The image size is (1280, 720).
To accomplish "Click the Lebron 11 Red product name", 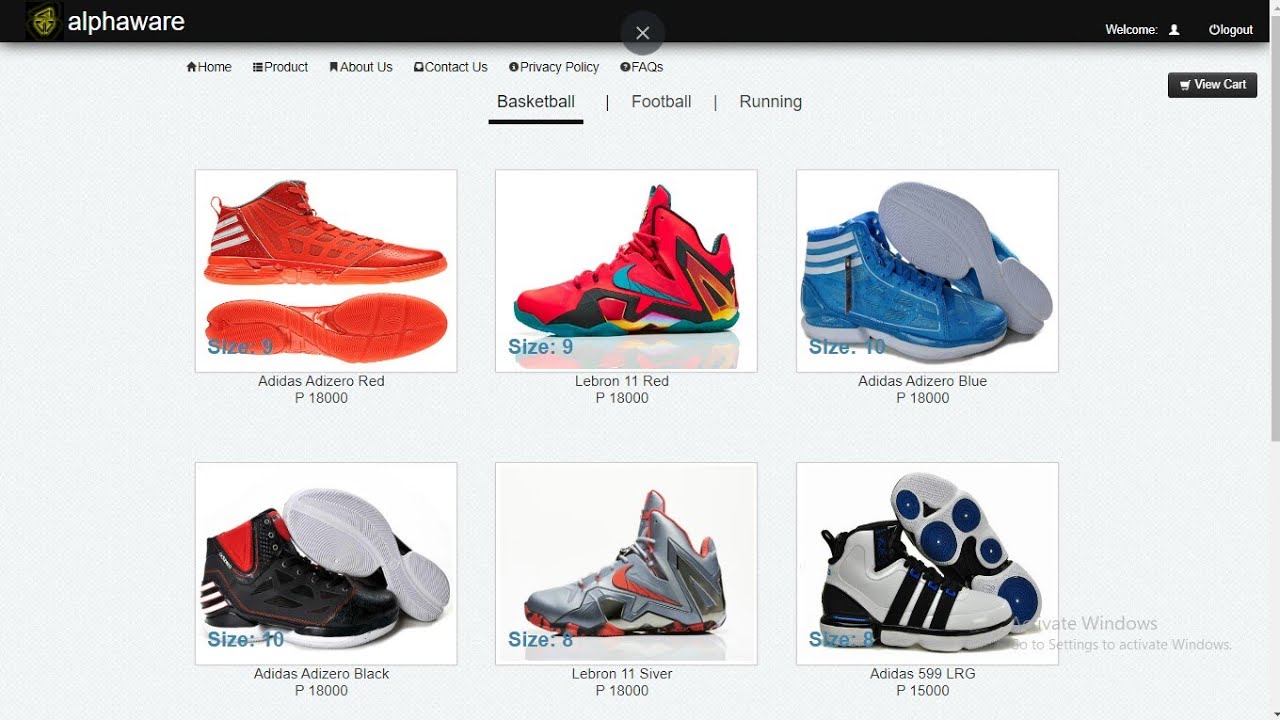I will [622, 381].
